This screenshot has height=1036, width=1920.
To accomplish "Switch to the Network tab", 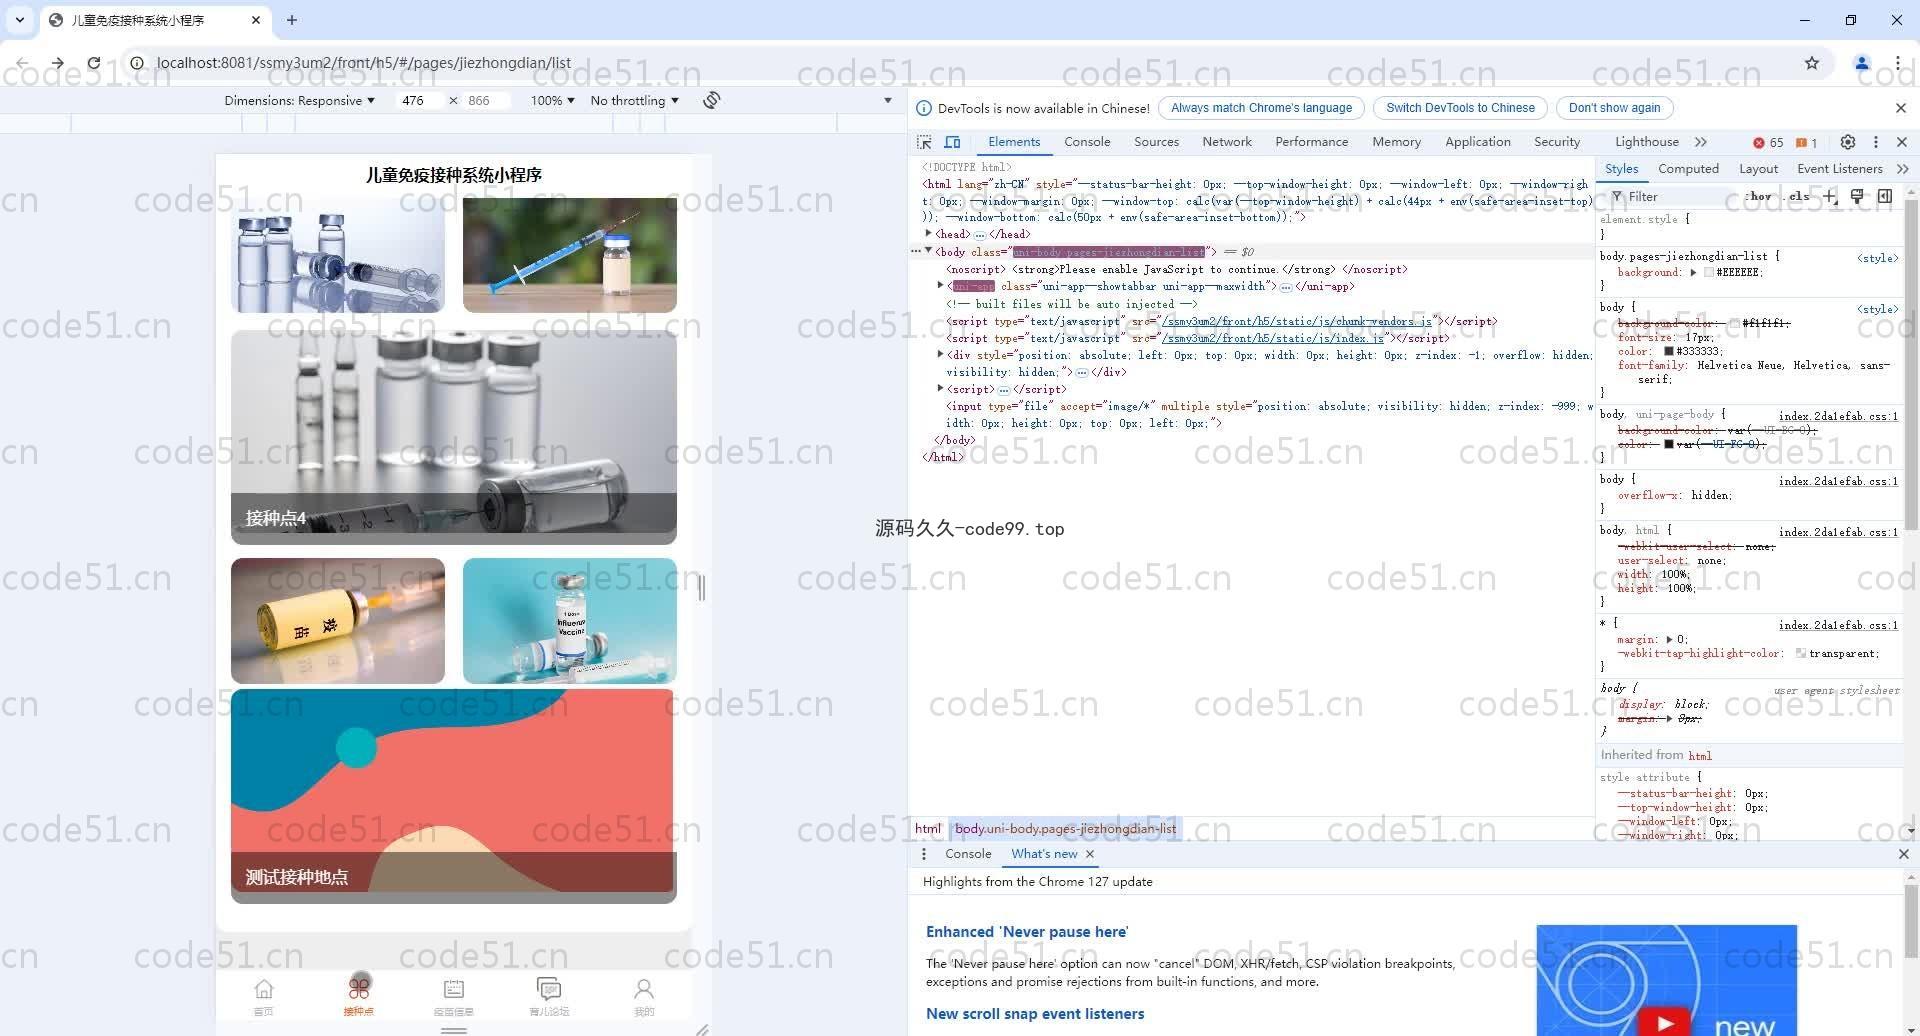I will click(1227, 142).
